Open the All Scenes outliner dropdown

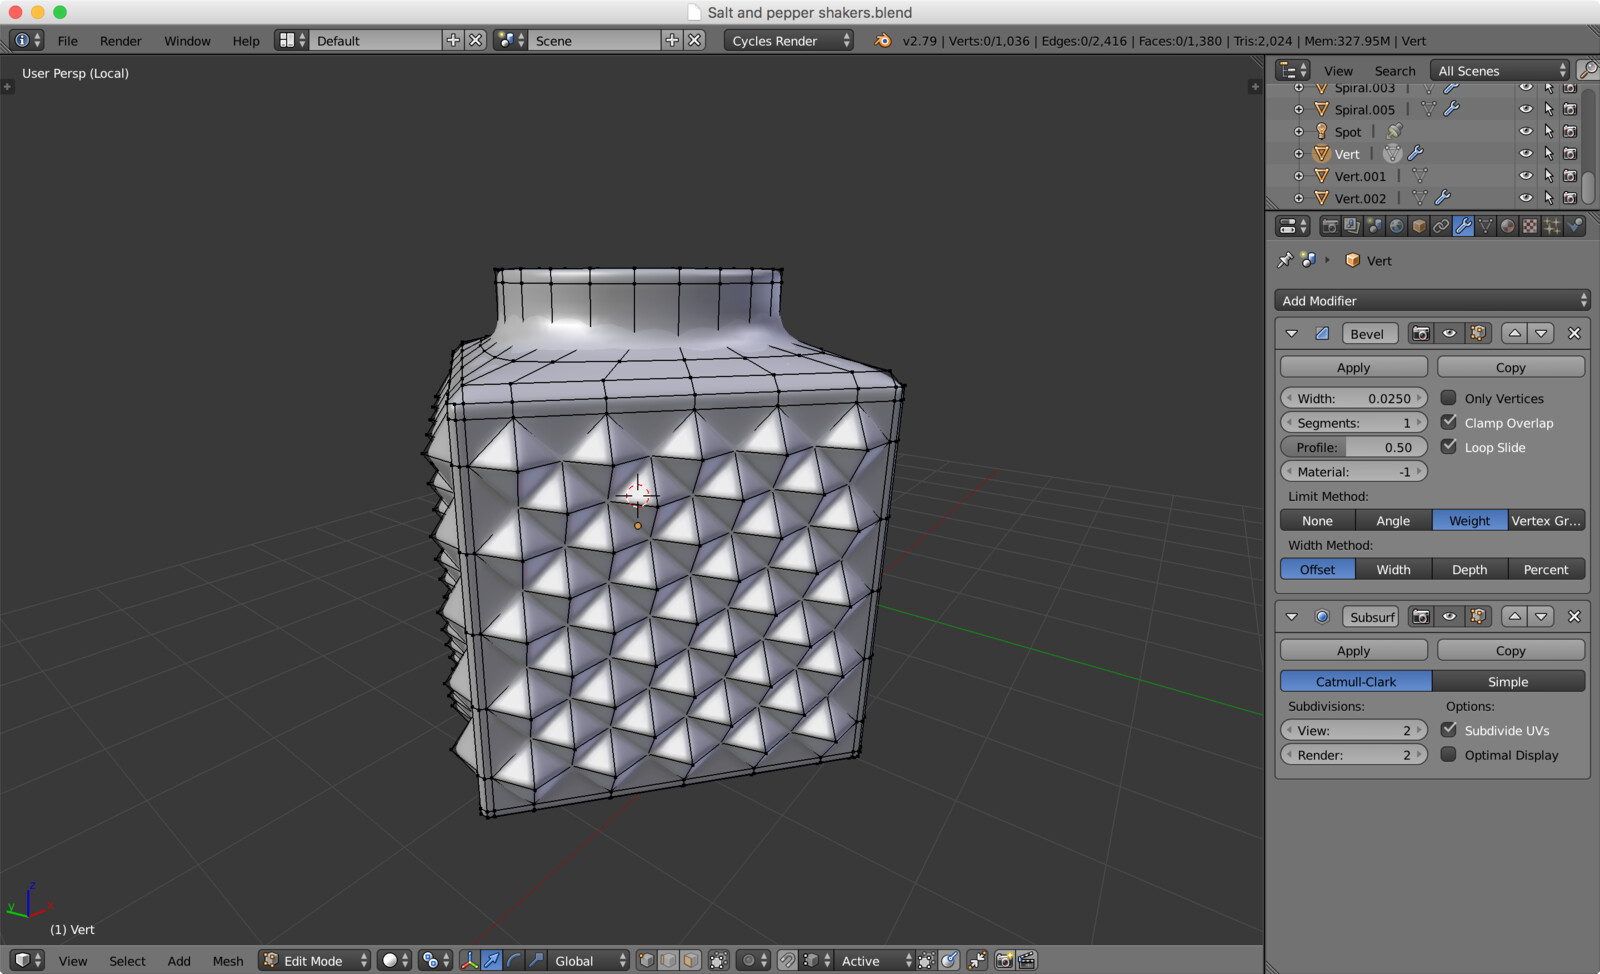1500,70
